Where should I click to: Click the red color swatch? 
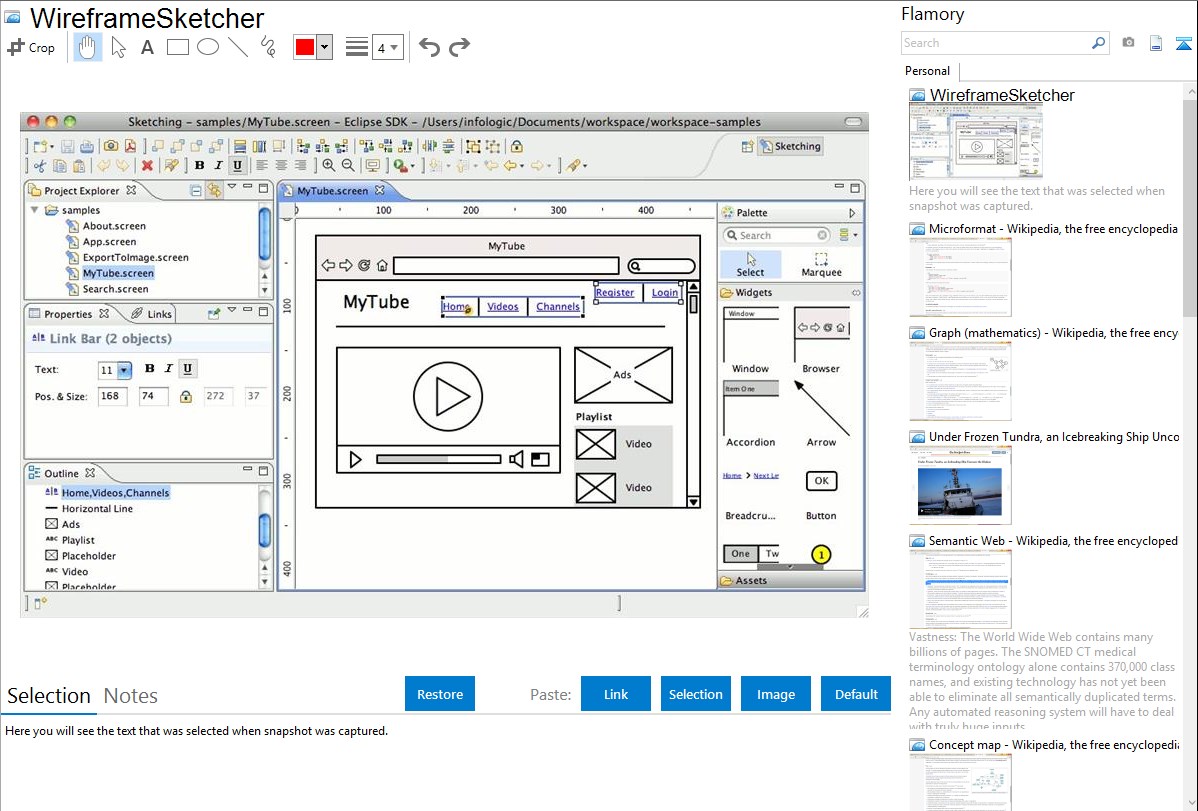pos(305,47)
